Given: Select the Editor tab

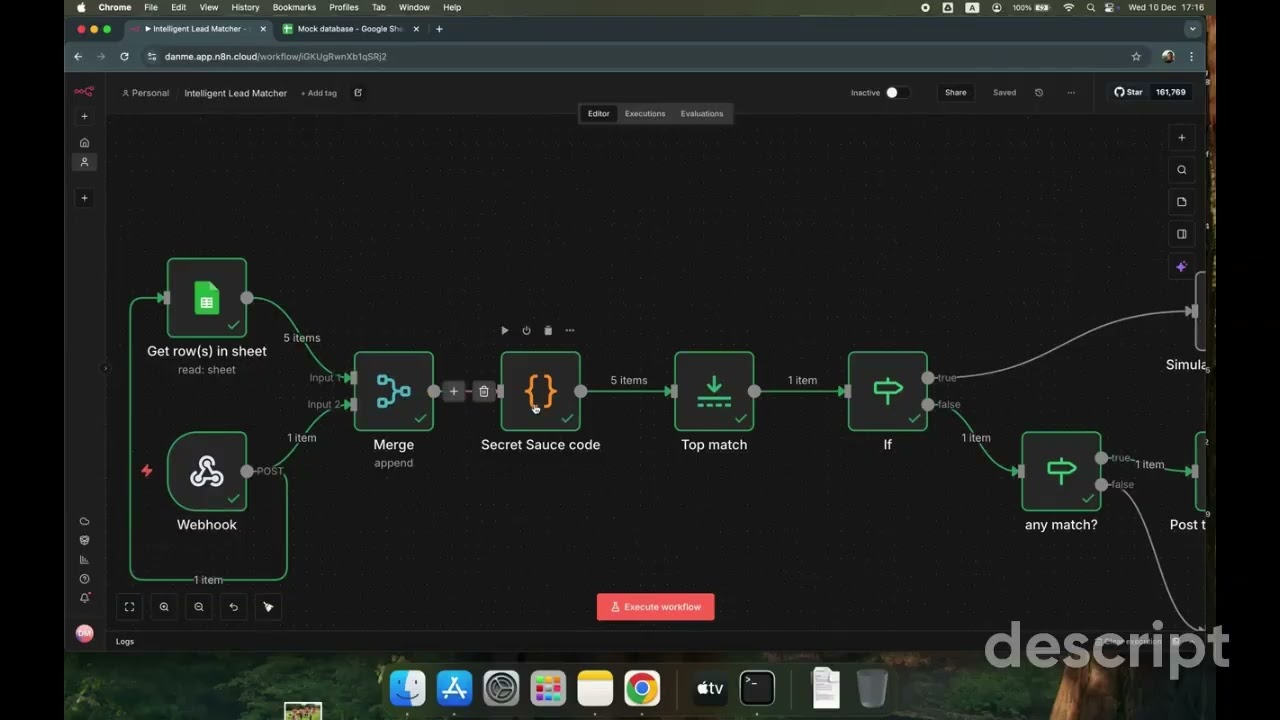Looking at the screenshot, I should click(x=599, y=114).
